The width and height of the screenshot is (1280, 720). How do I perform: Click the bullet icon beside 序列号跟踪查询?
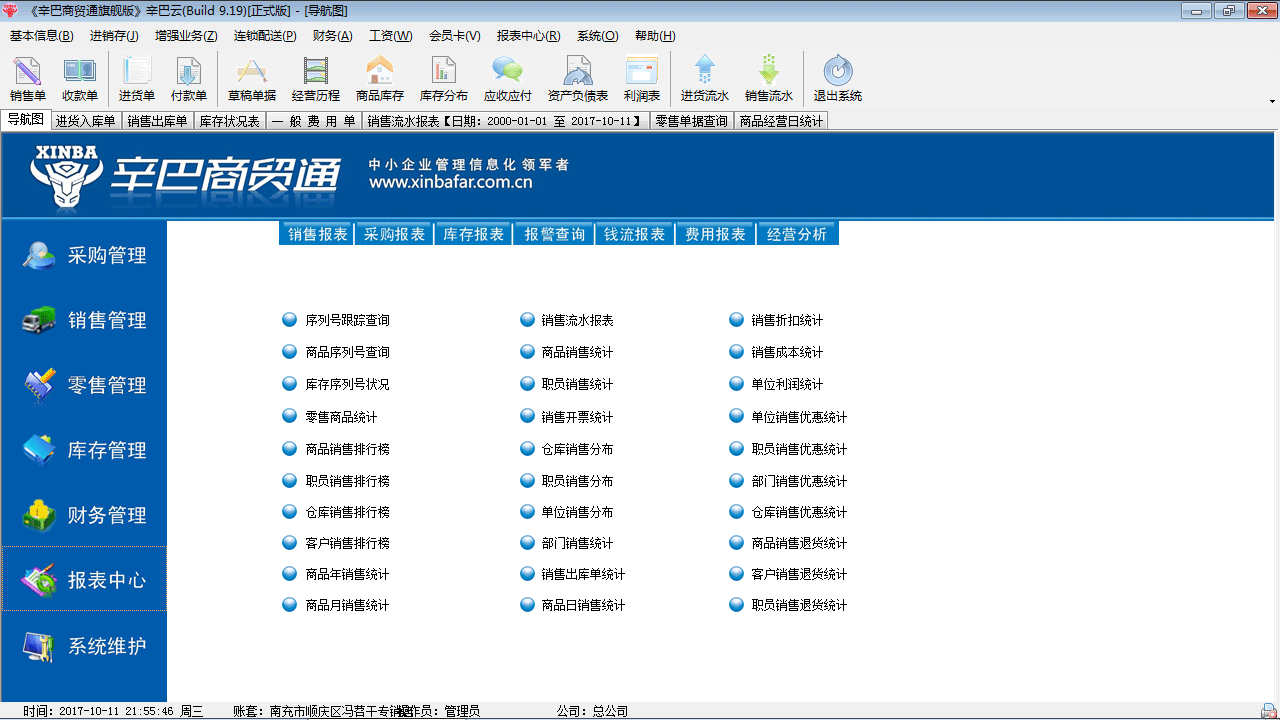290,320
